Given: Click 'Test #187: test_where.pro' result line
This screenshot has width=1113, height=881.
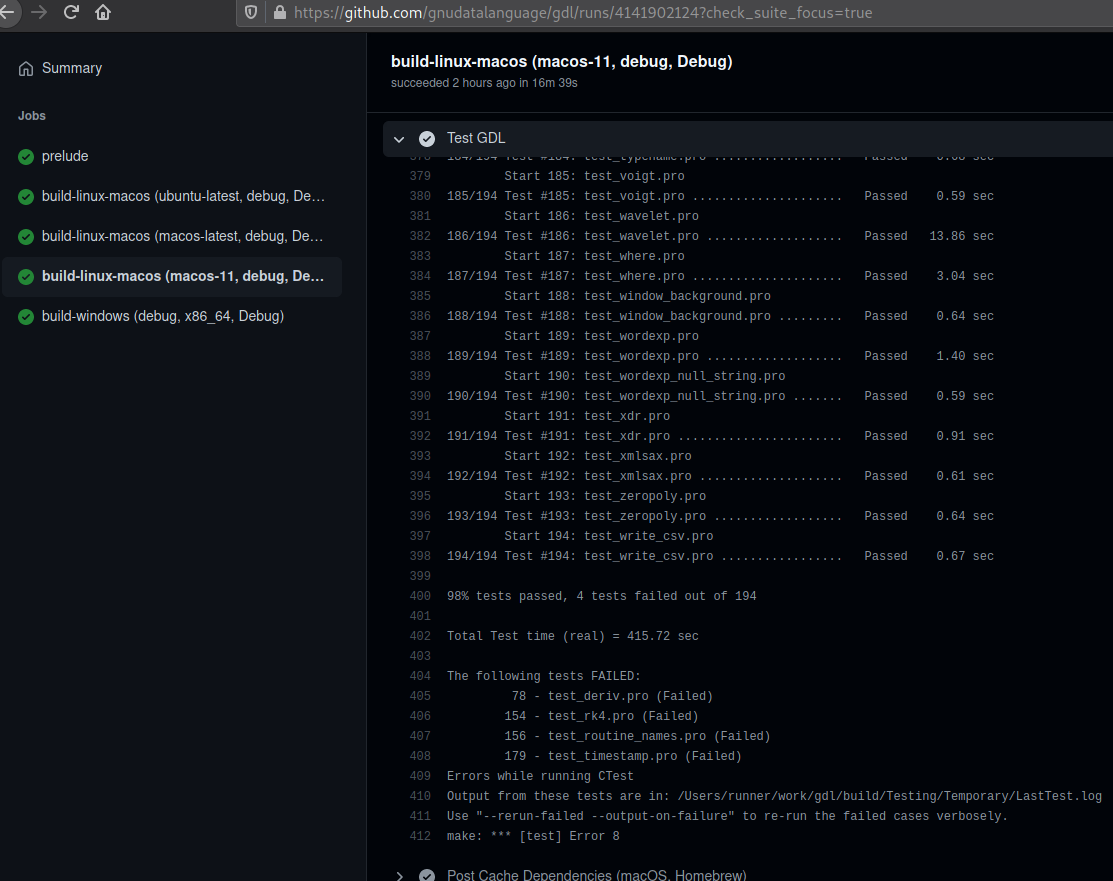Looking at the screenshot, I should pos(720,276).
